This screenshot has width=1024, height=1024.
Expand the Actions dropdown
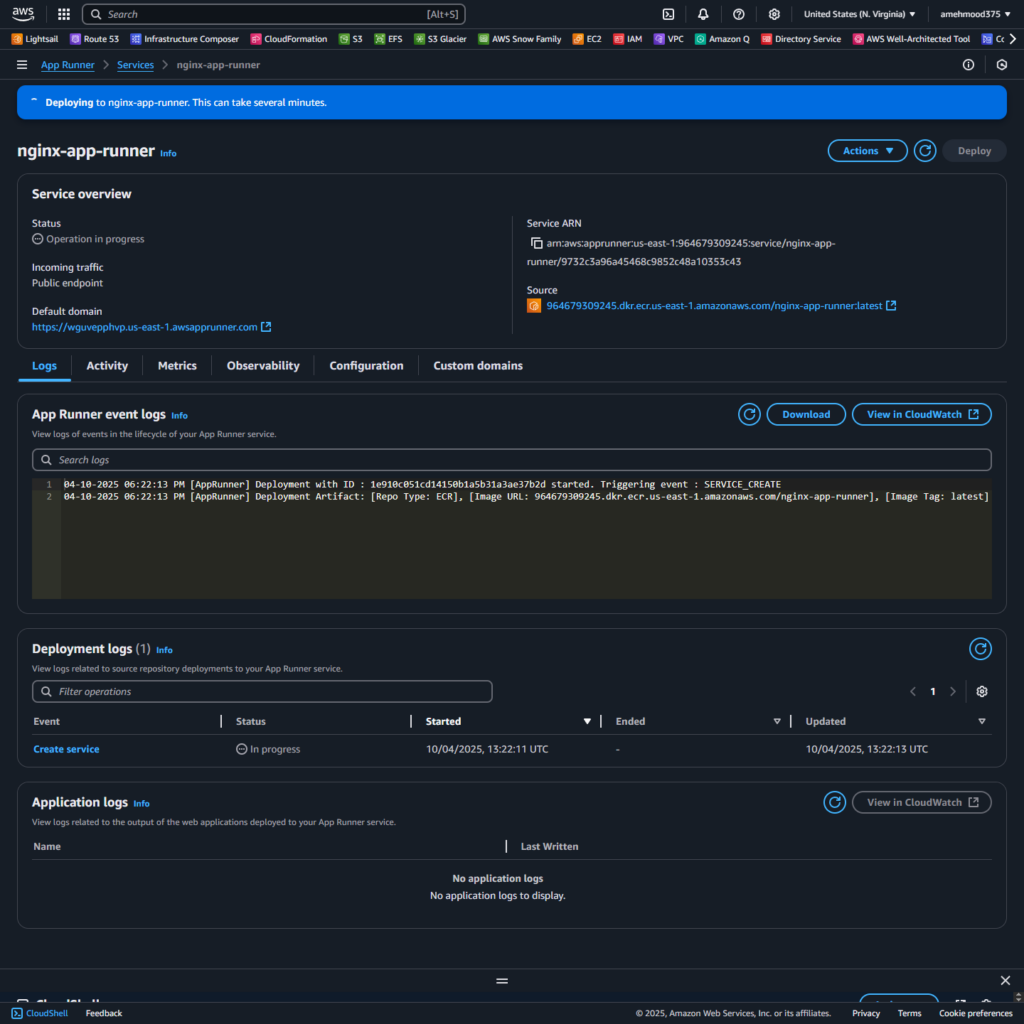click(x=867, y=151)
